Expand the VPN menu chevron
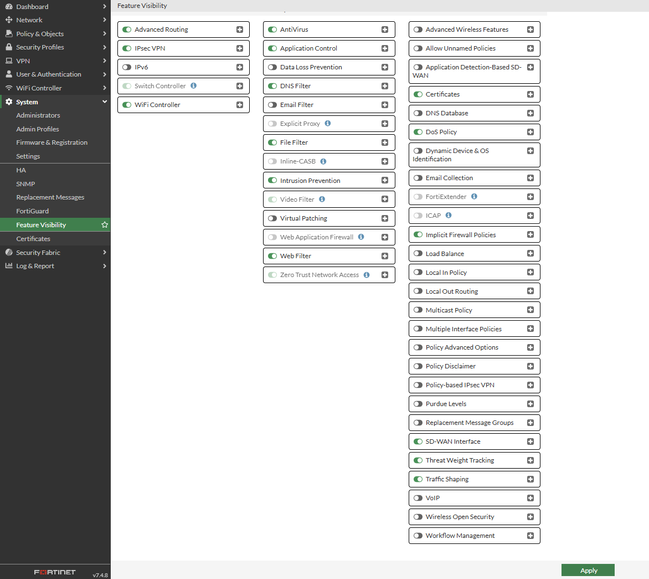 point(104,61)
